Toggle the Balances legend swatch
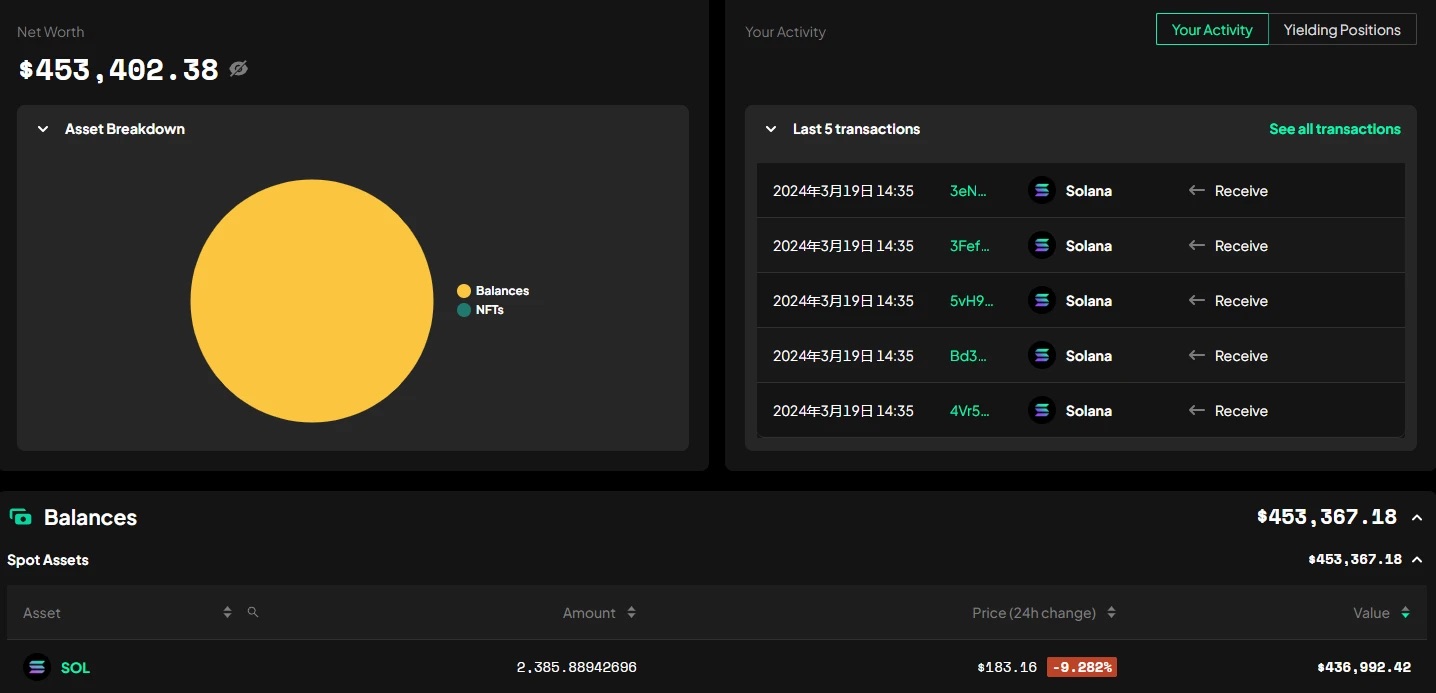Viewport: 1436px width, 693px height. (464, 291)
